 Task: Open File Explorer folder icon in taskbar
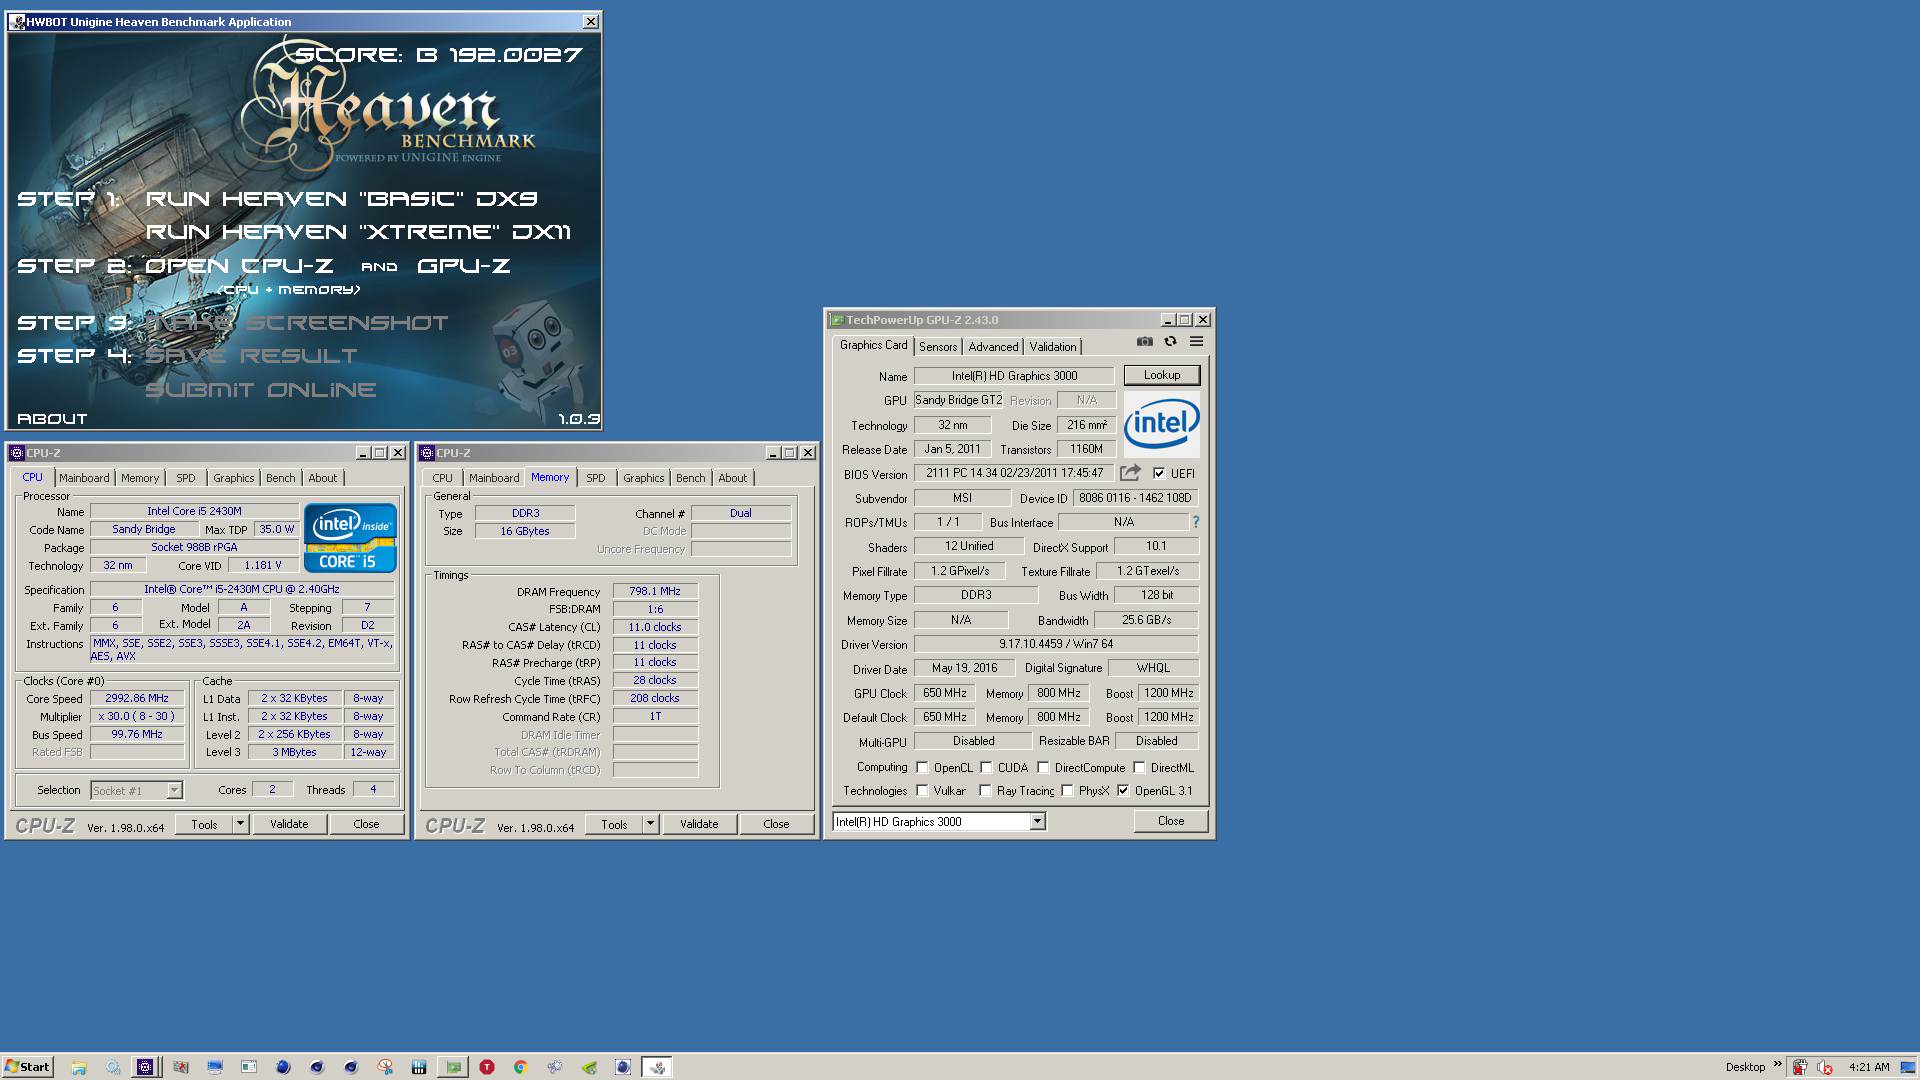coord(79,1067)
